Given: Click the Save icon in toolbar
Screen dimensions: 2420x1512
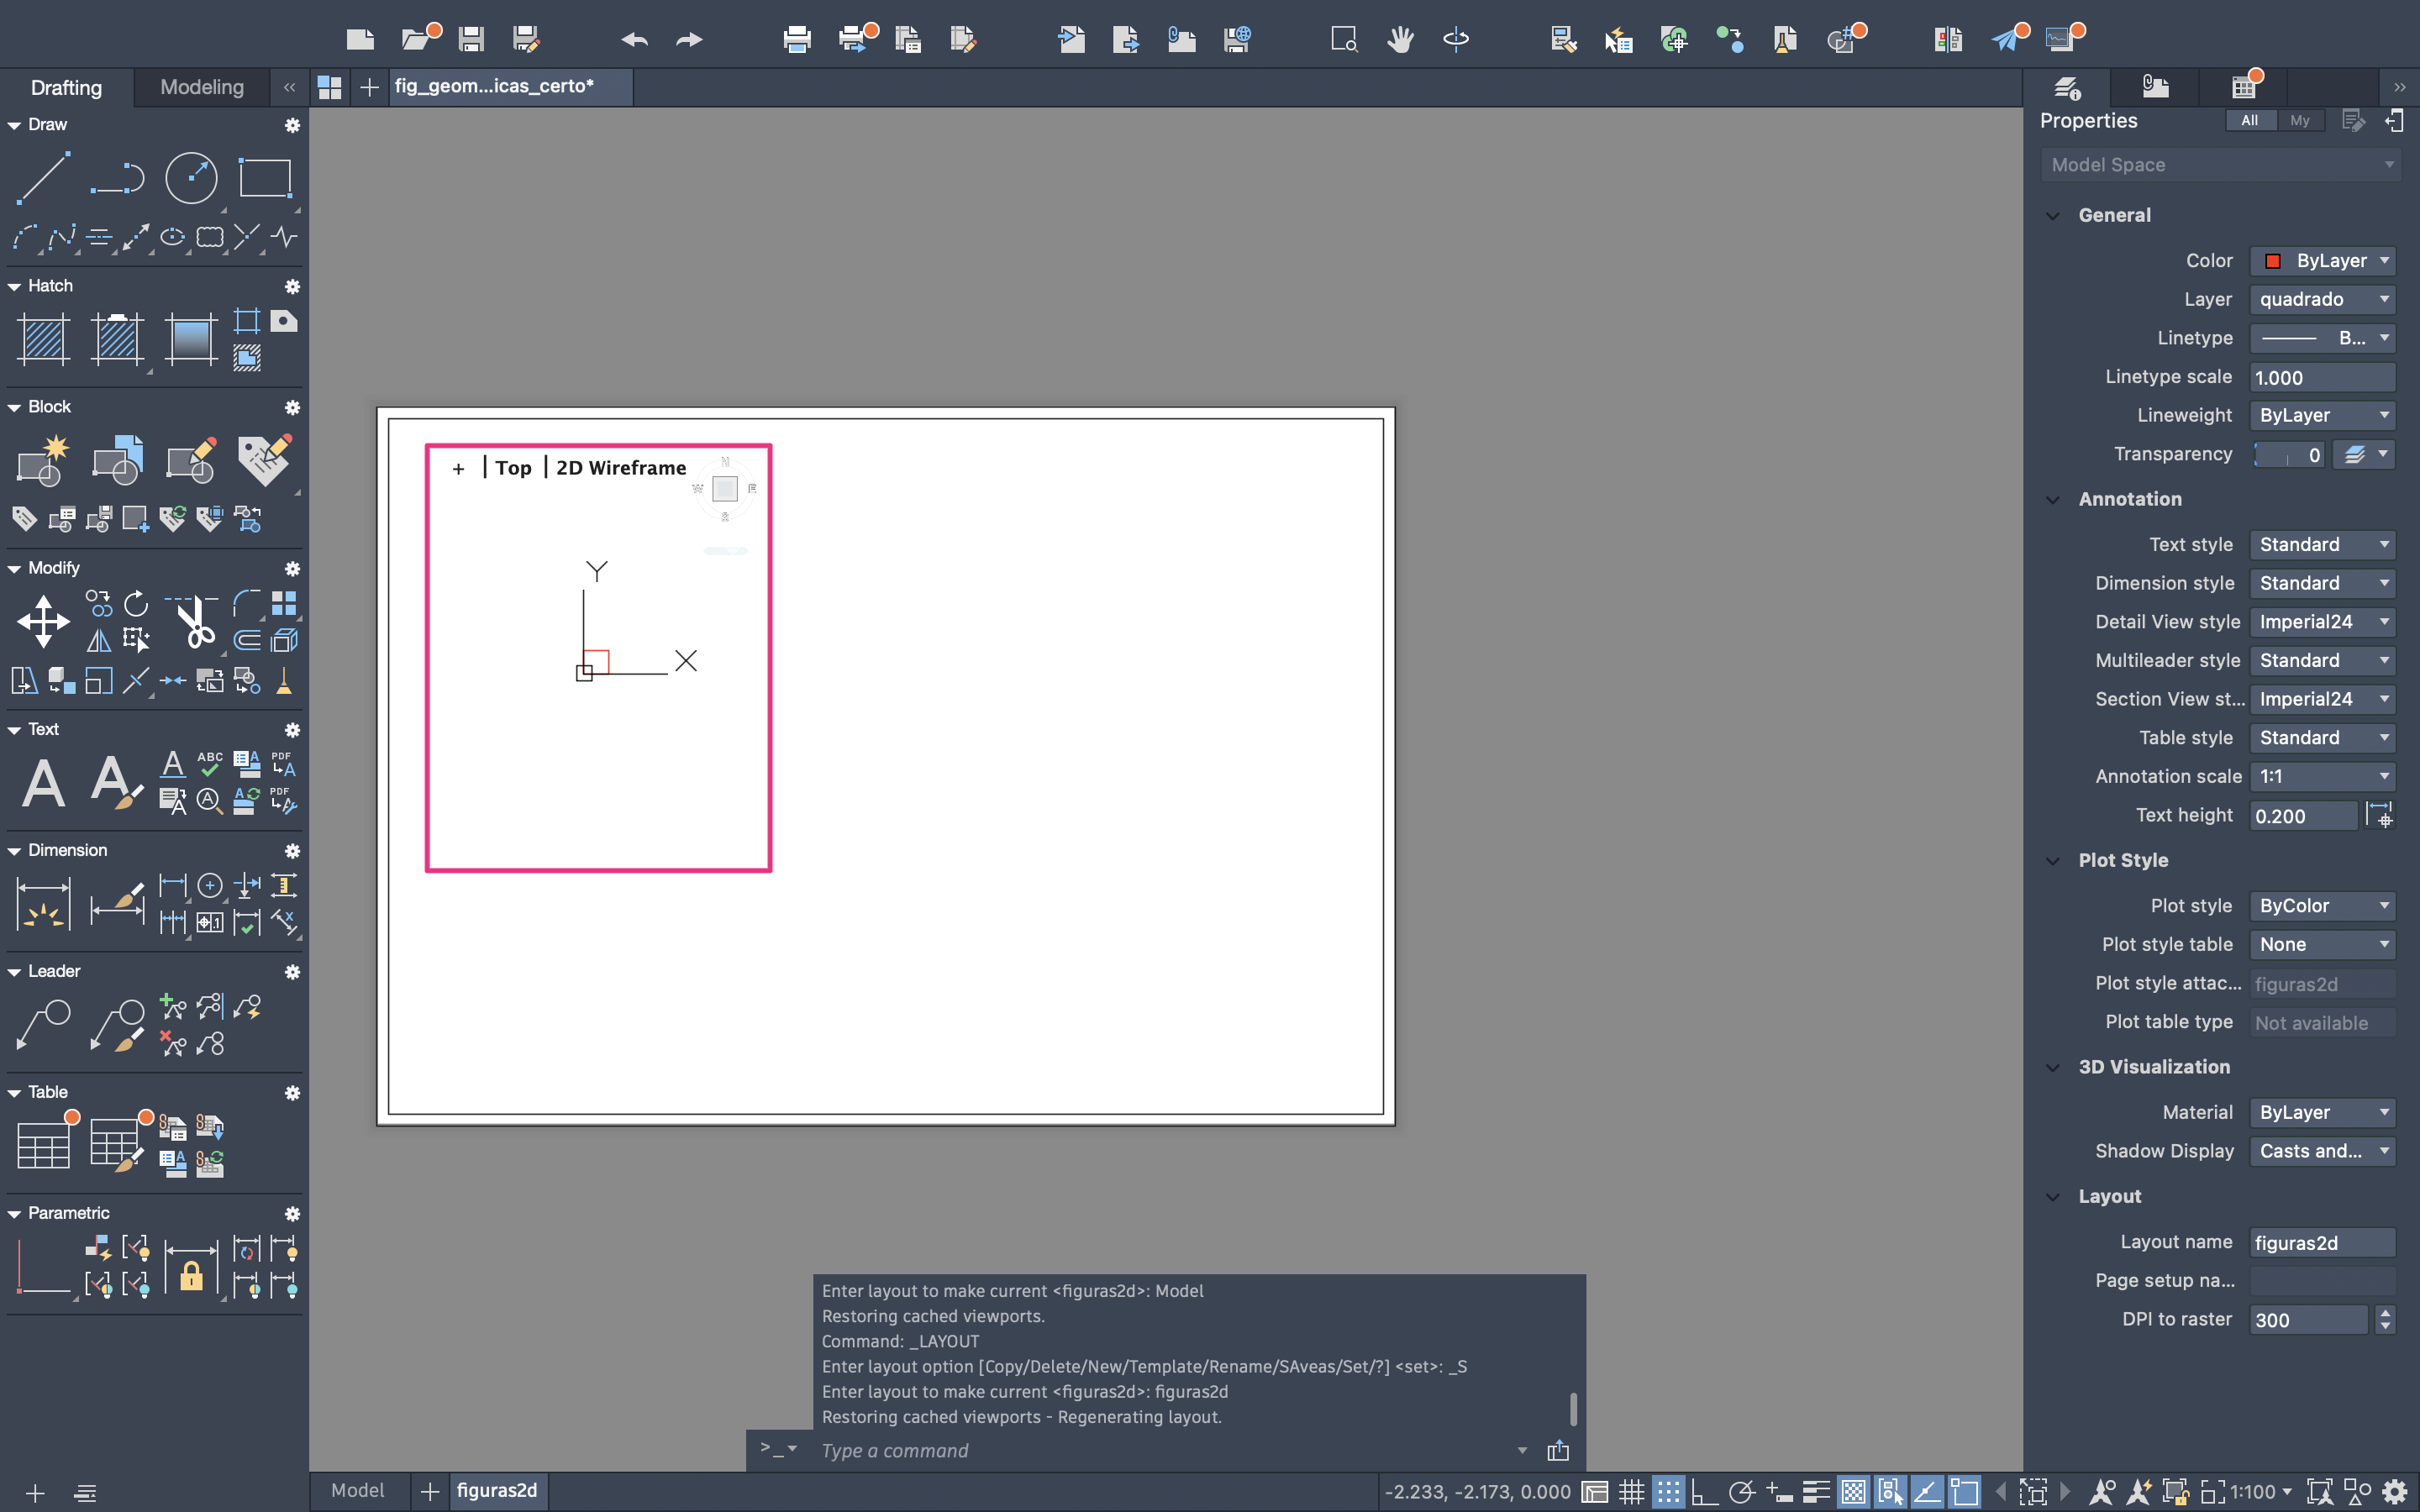Looking at the screenshot, I should pos(471,40).
